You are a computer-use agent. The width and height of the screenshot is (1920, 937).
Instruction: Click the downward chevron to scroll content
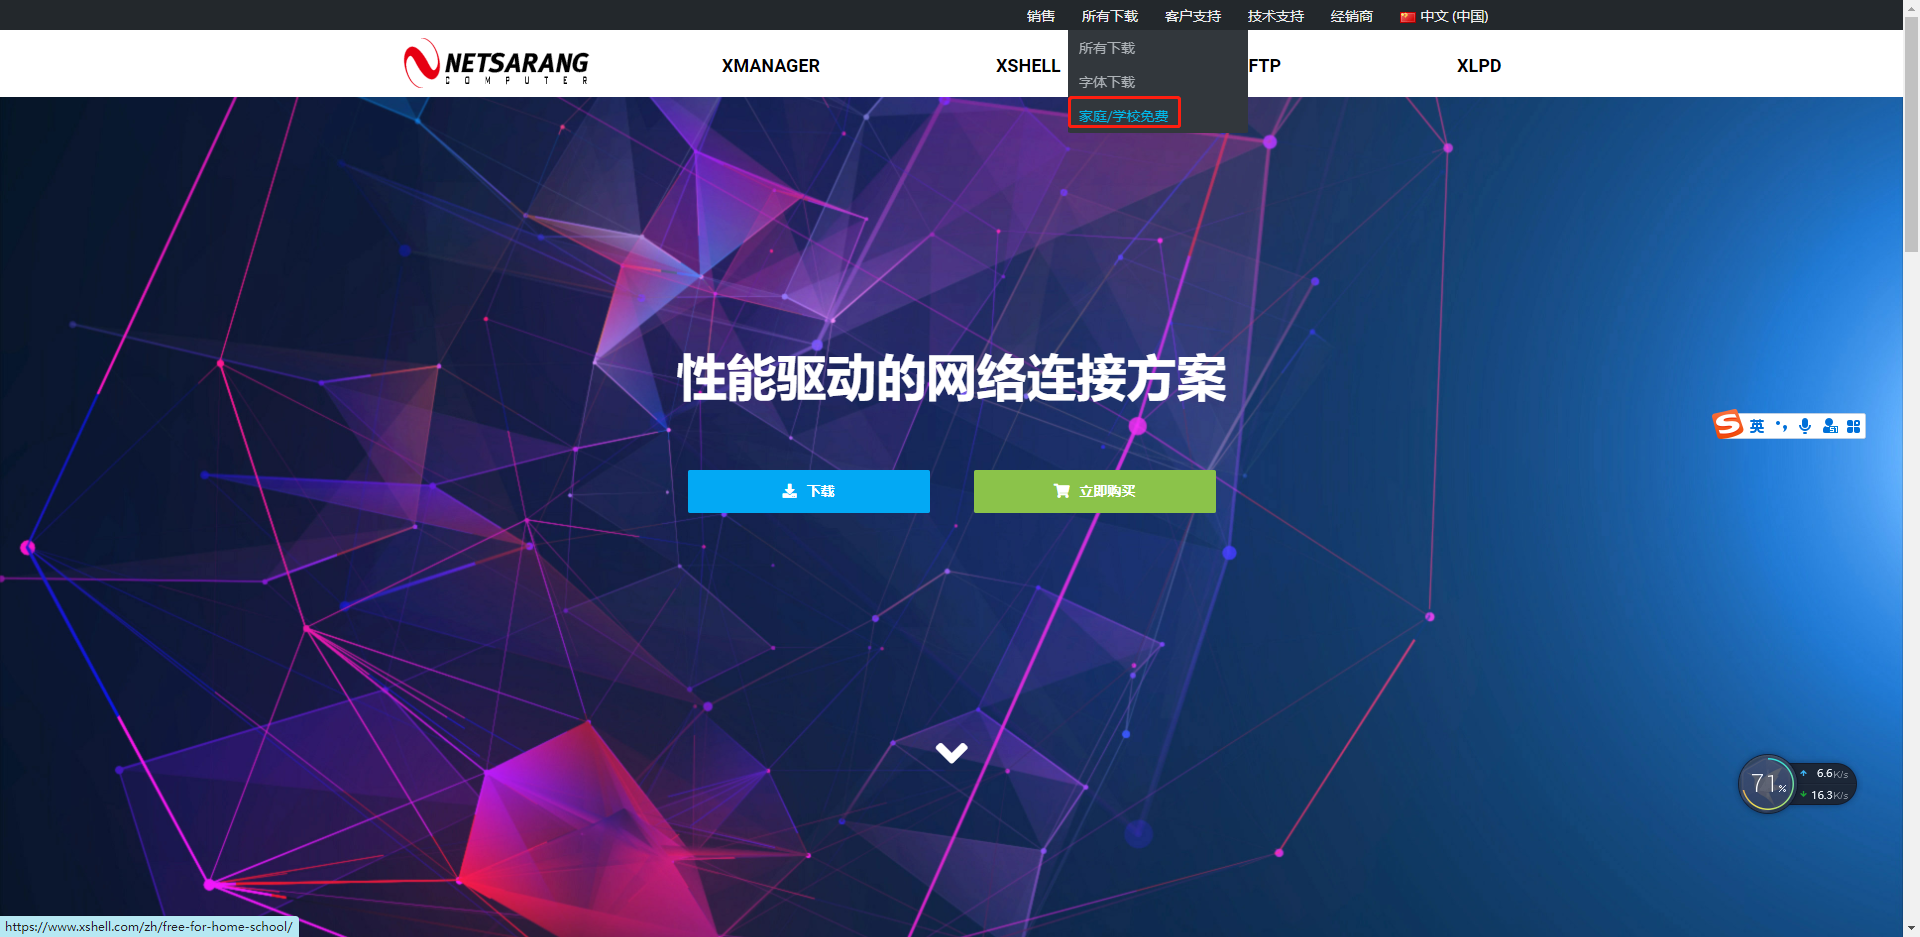click(x=951, y=751)
